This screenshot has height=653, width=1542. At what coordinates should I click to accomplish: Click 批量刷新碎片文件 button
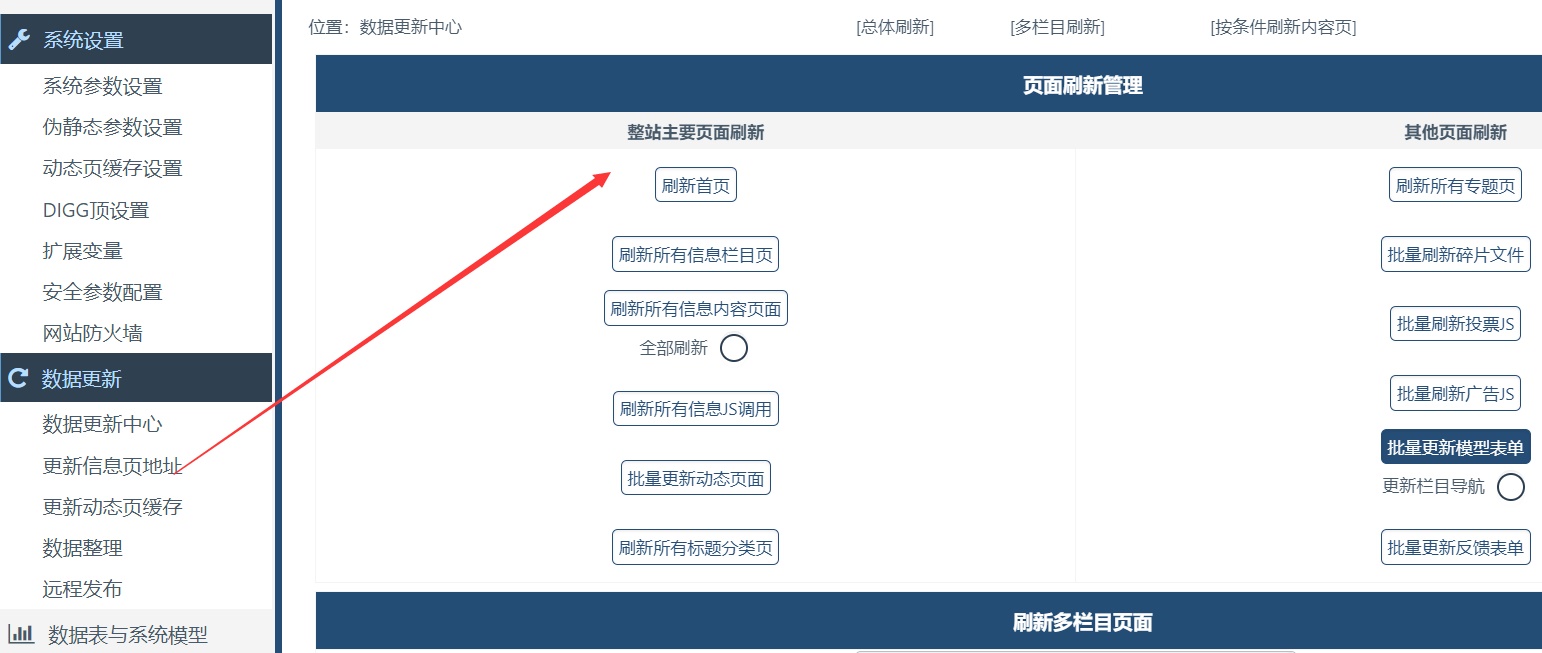click(1456, 254)
